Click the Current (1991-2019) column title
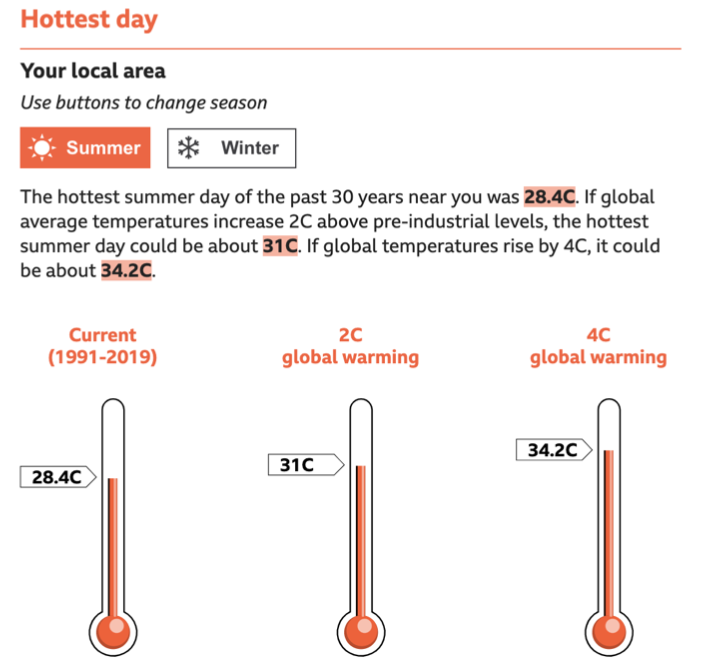This screenshot has height=662, width=706. tap(102, 346)
